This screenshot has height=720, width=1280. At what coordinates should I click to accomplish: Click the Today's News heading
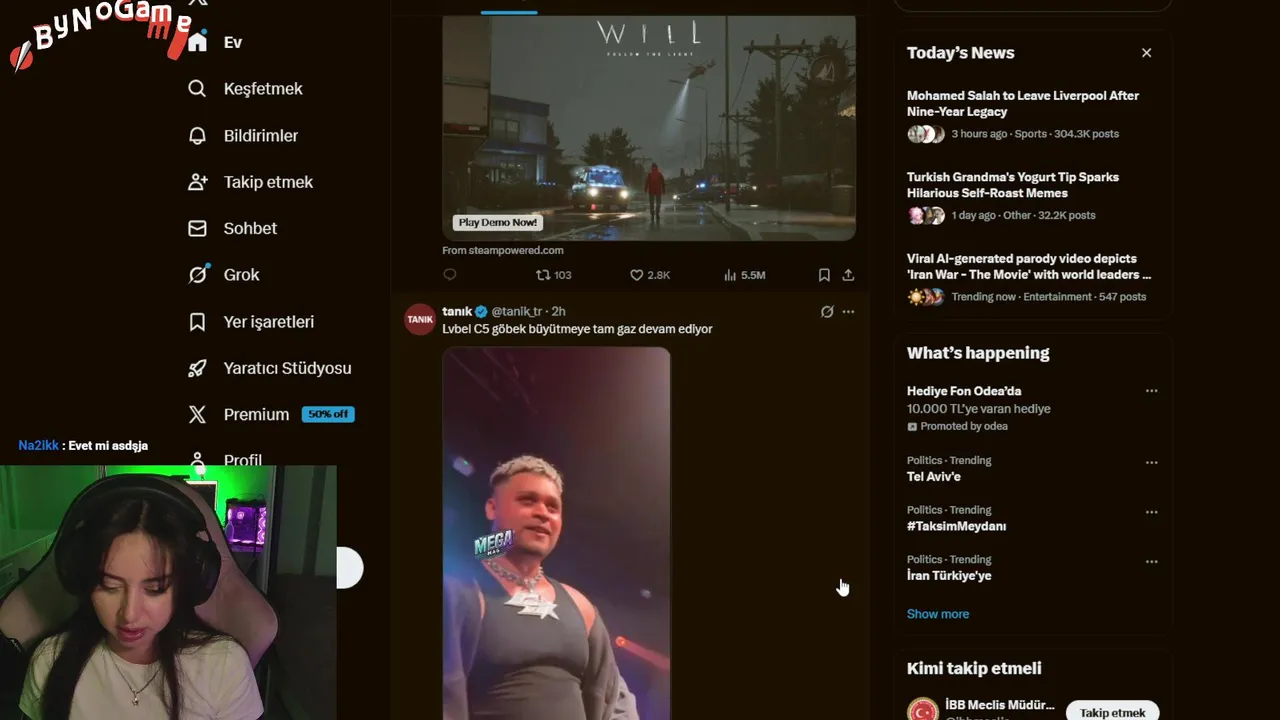point(960,53)
